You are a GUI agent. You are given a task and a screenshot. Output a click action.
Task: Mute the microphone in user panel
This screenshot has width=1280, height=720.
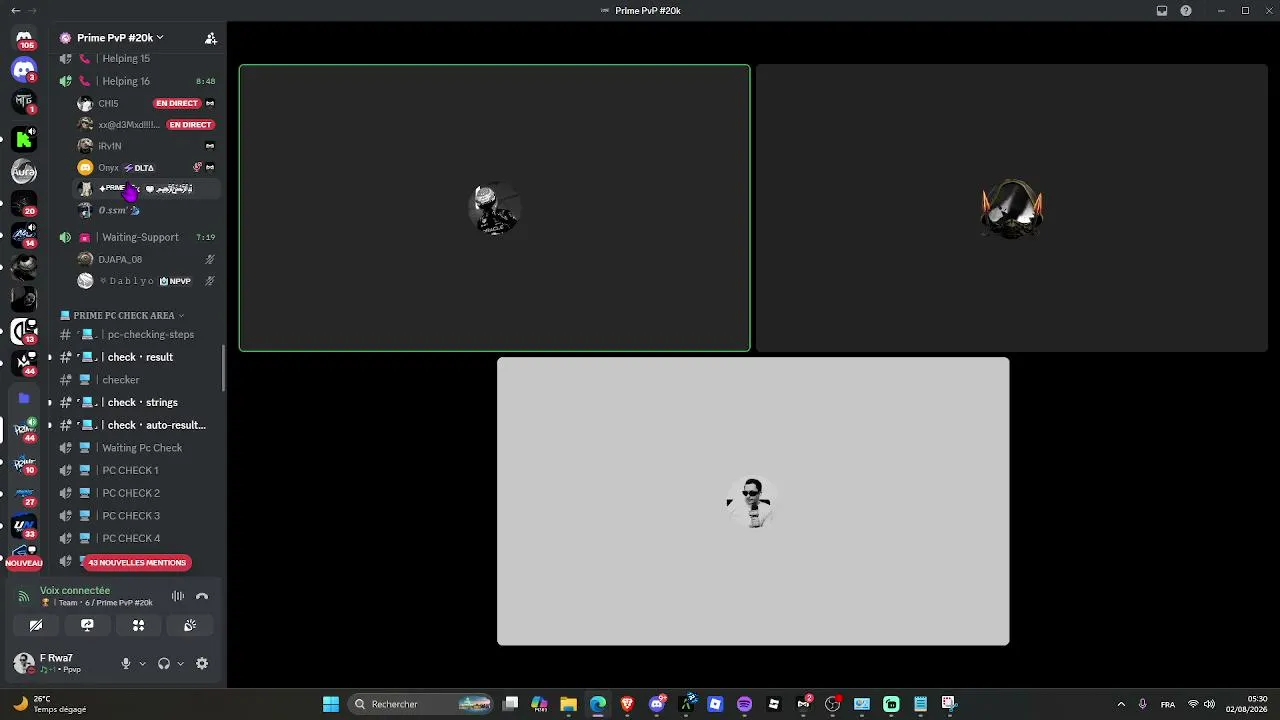click(x=125, y=663)
